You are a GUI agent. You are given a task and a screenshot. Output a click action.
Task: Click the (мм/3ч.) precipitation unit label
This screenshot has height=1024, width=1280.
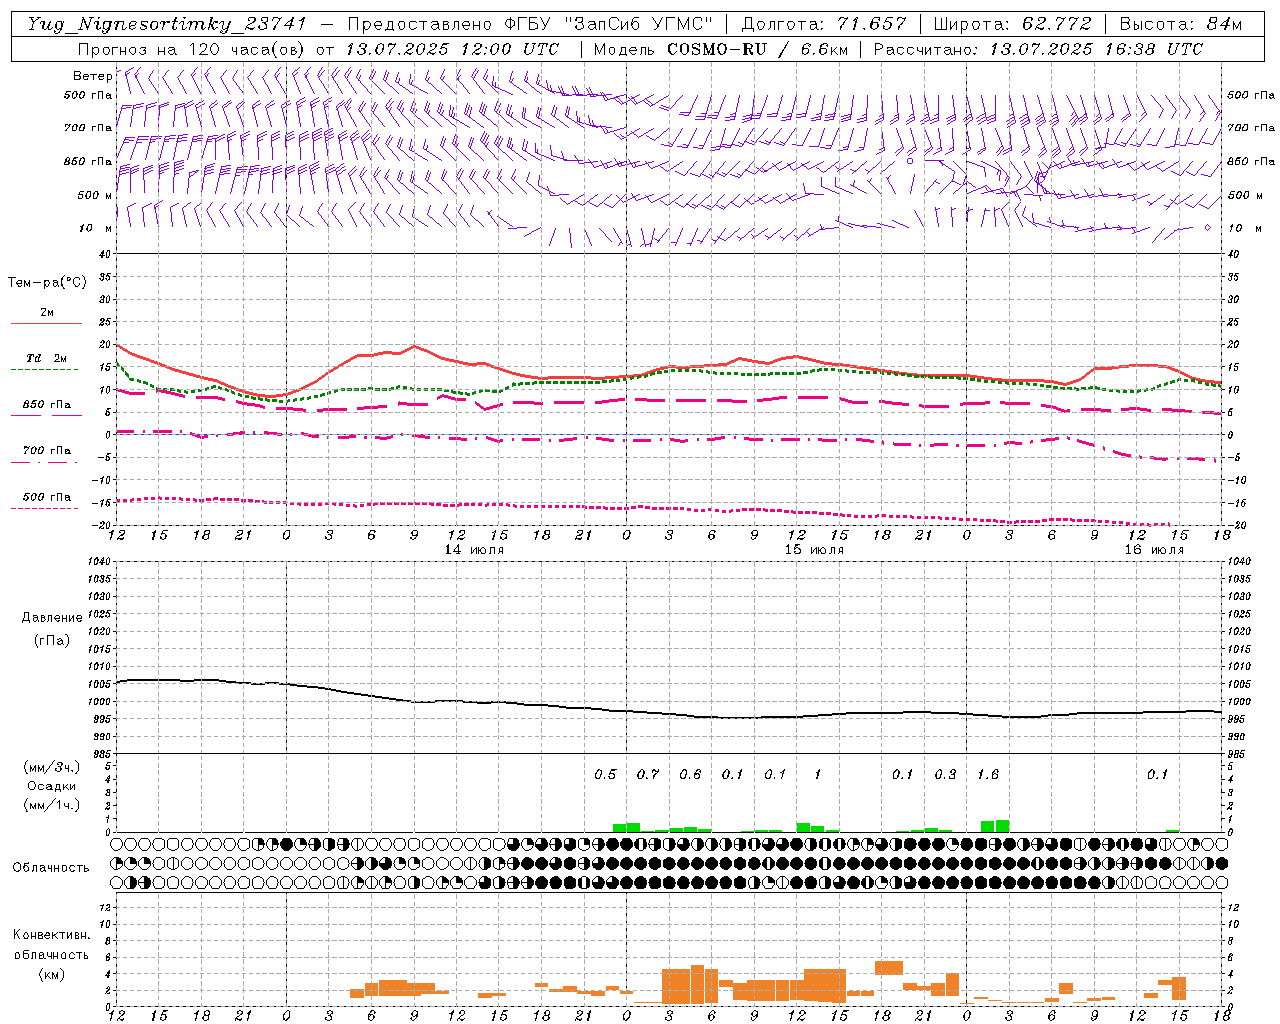coord(51,767)
